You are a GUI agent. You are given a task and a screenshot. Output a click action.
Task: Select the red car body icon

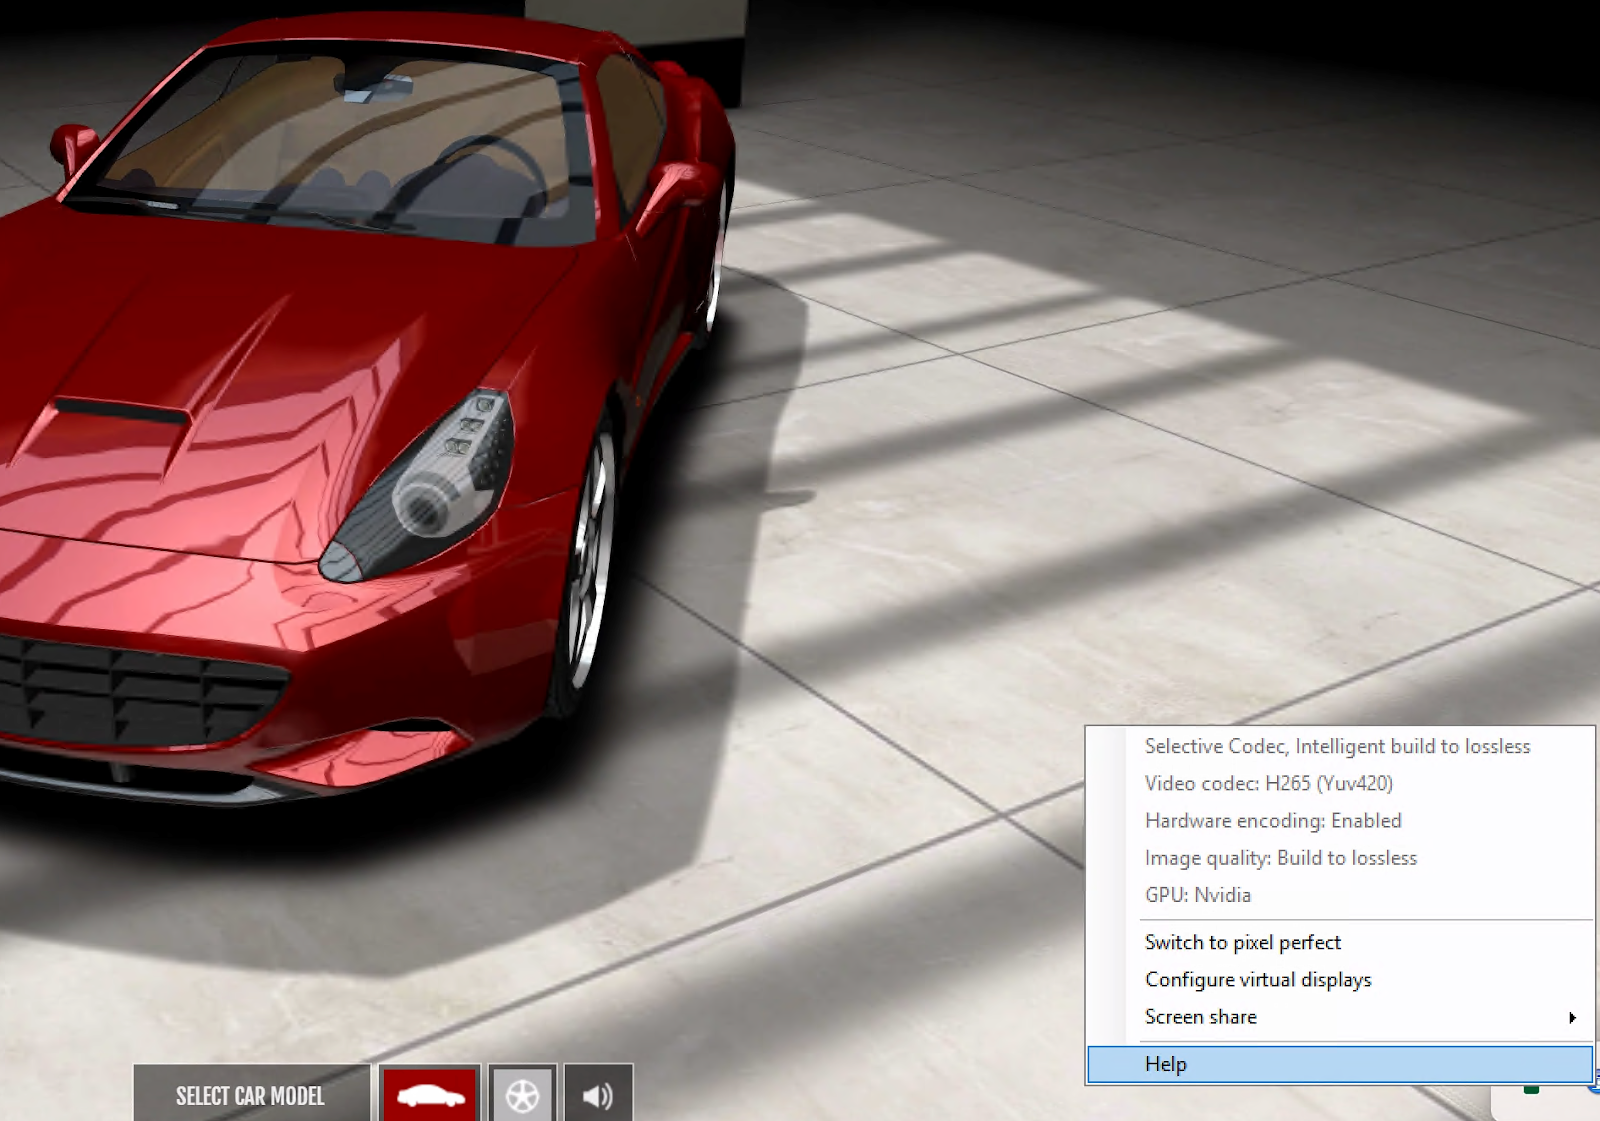431,1095
